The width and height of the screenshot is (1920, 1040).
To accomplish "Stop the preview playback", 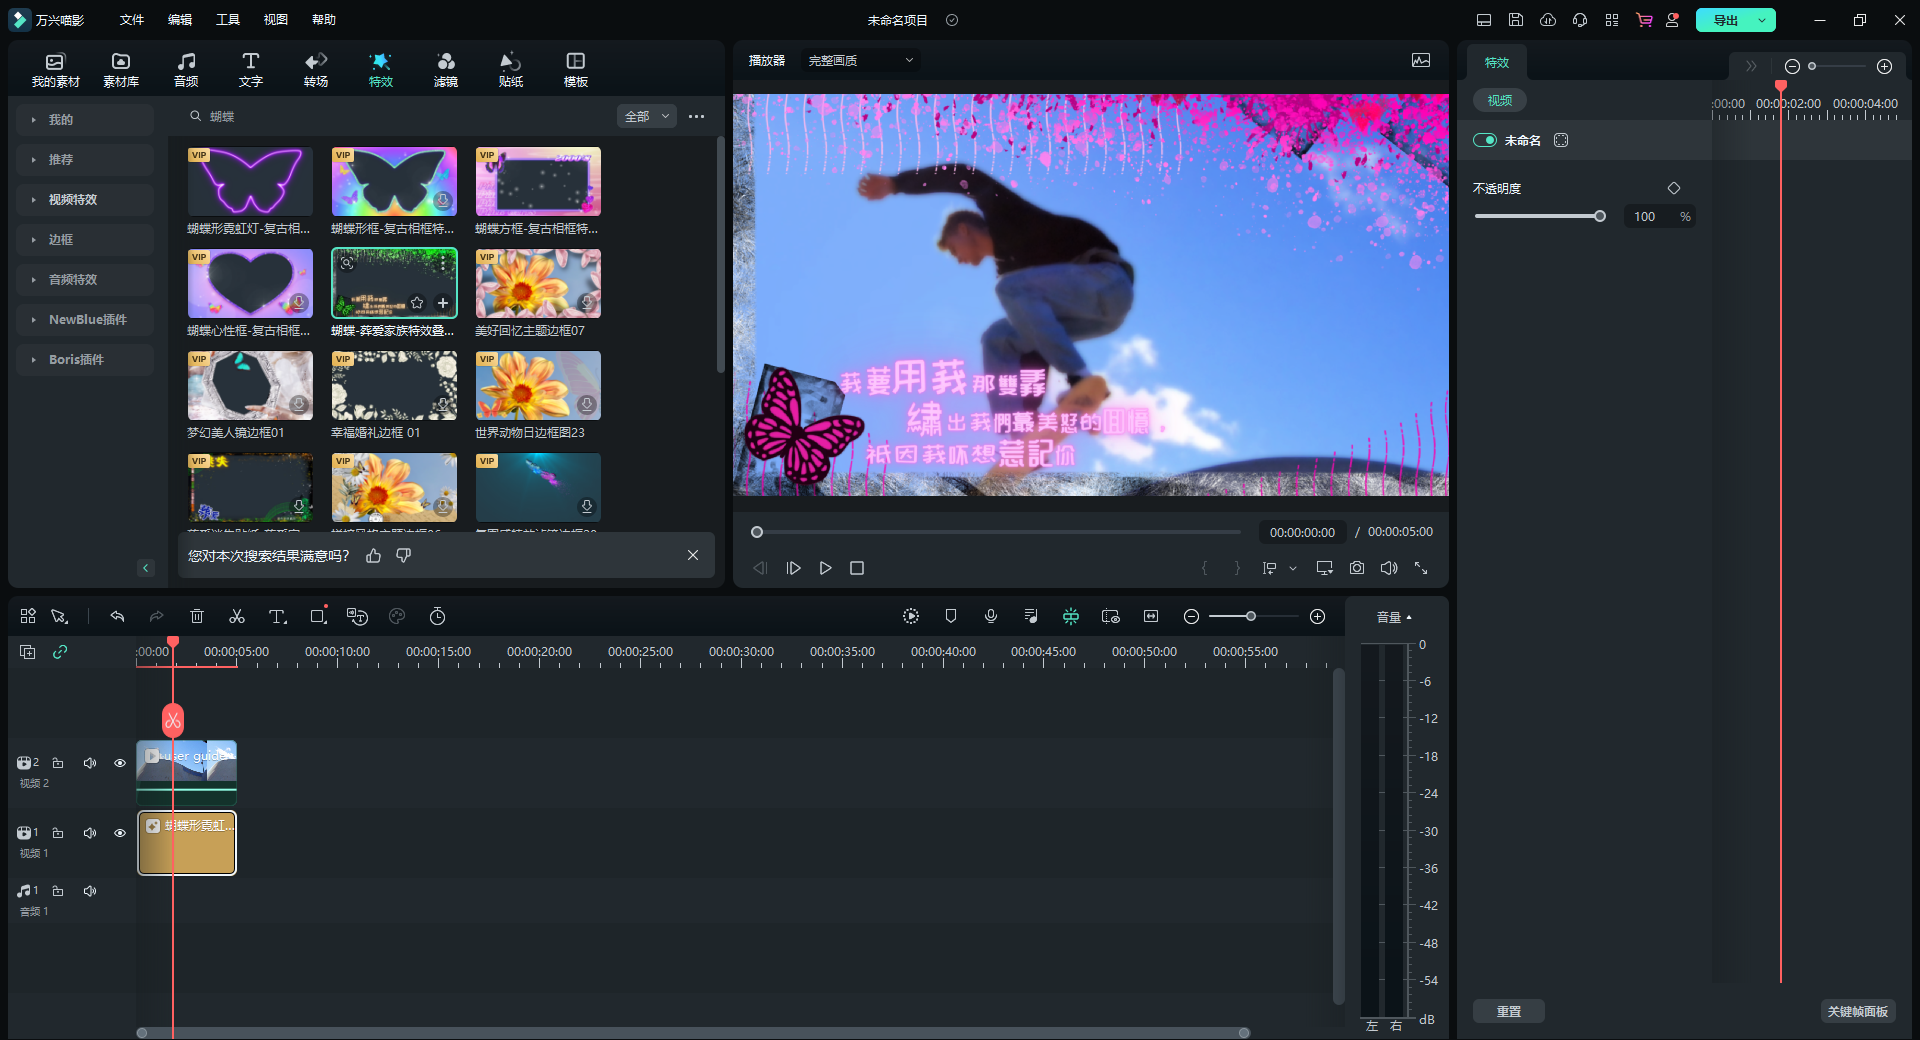I will (x=857, y=568).
